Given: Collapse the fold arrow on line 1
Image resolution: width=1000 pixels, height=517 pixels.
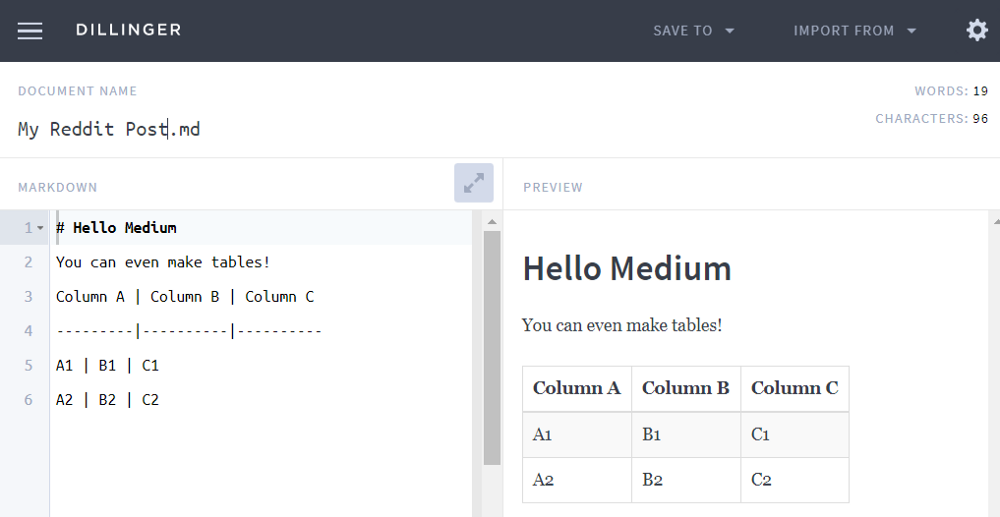Looking at the screenshot, I should (x=41, y=228).
